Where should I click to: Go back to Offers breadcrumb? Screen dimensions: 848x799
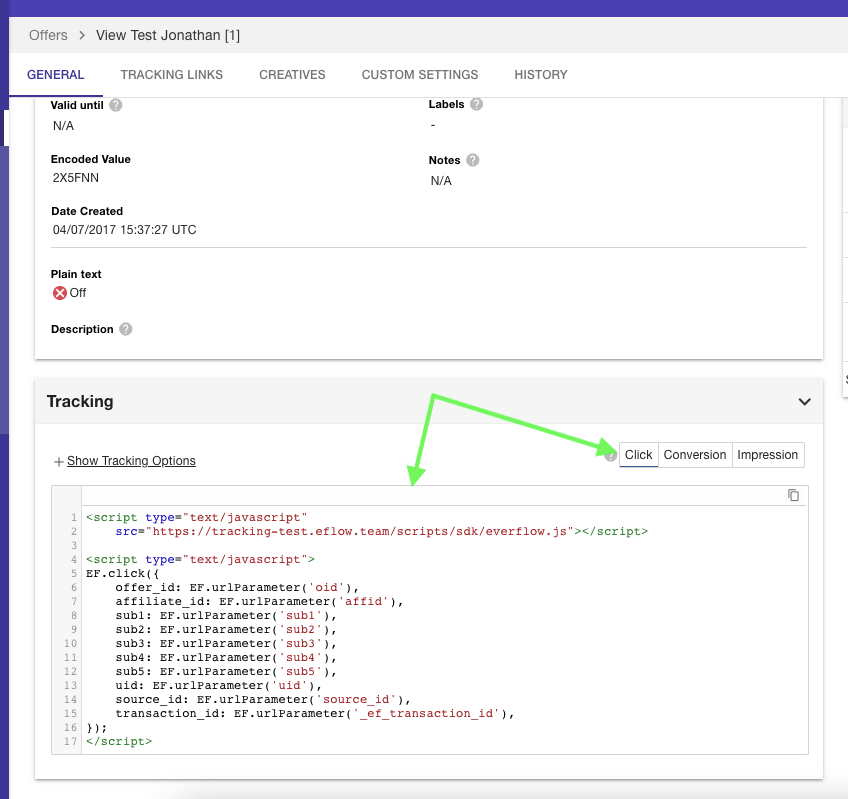click(x=48, y=35)
